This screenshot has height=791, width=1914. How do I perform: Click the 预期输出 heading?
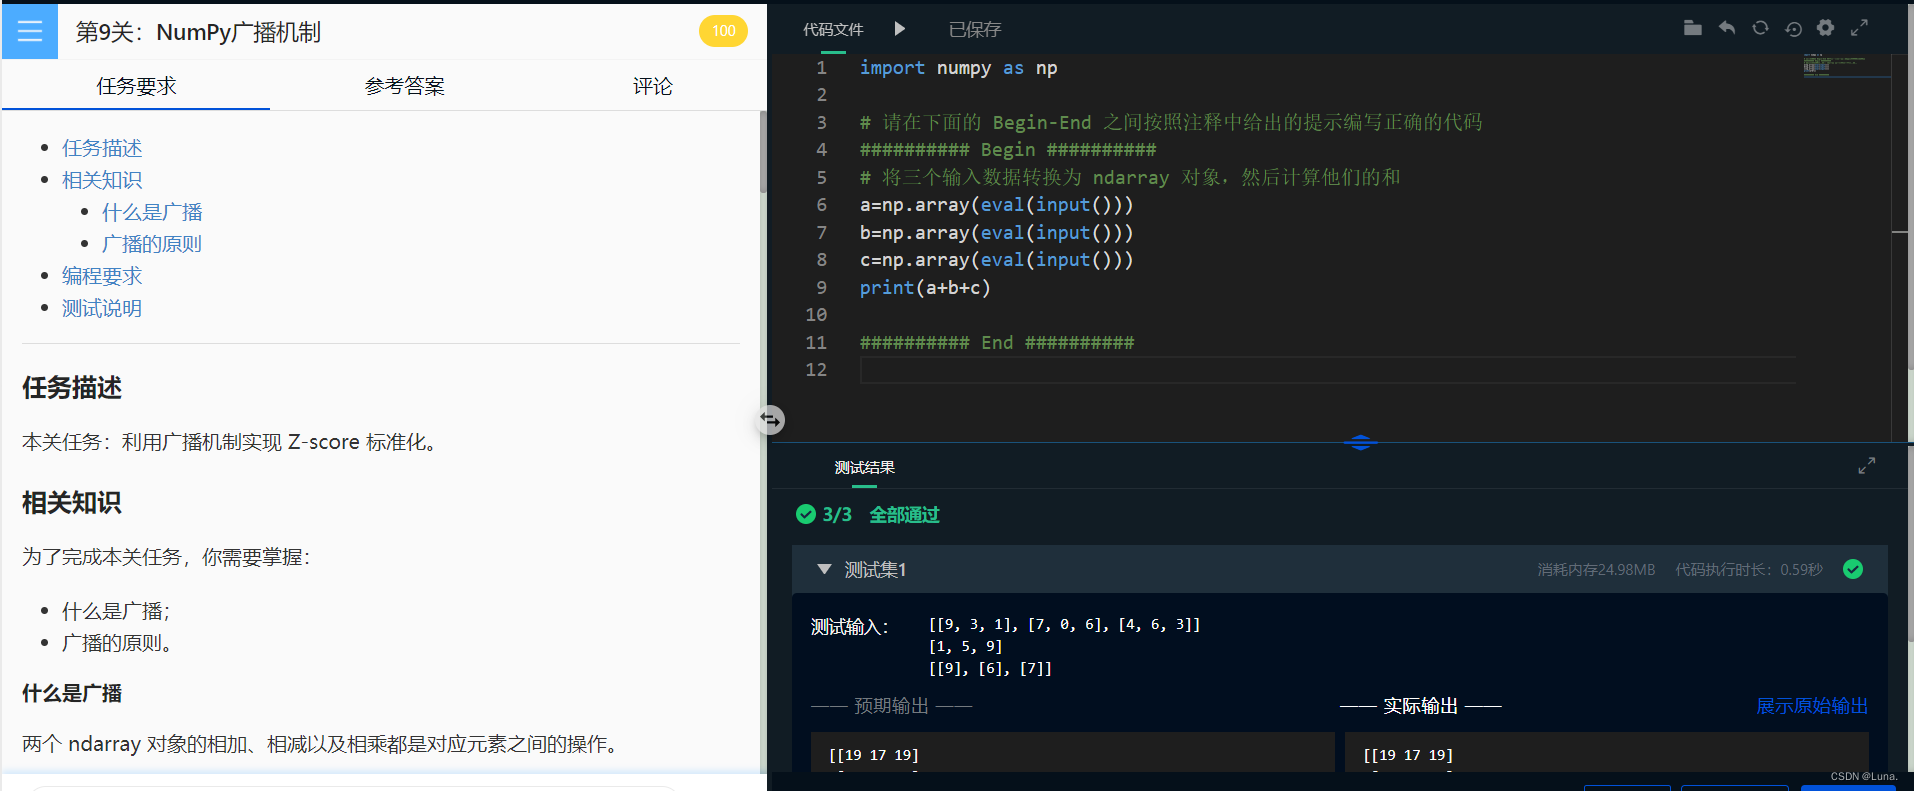[891, 706]
